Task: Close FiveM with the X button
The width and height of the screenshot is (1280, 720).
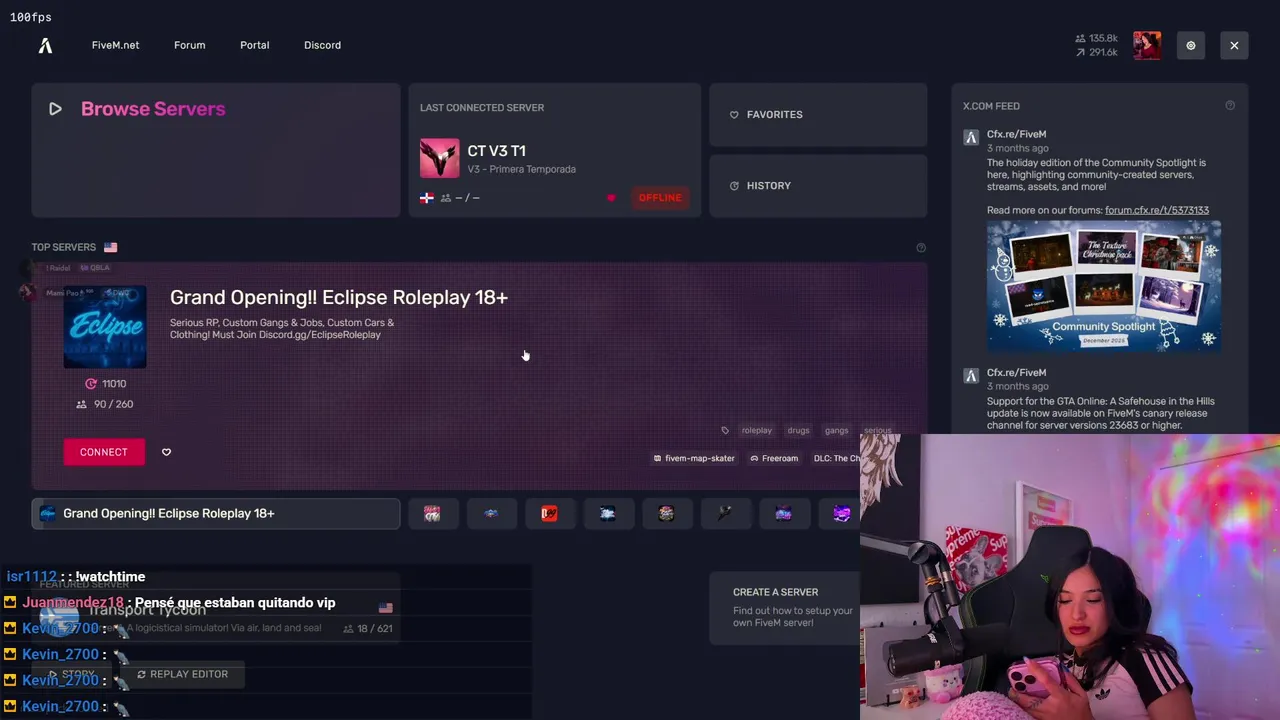Action: point(1234,45)
